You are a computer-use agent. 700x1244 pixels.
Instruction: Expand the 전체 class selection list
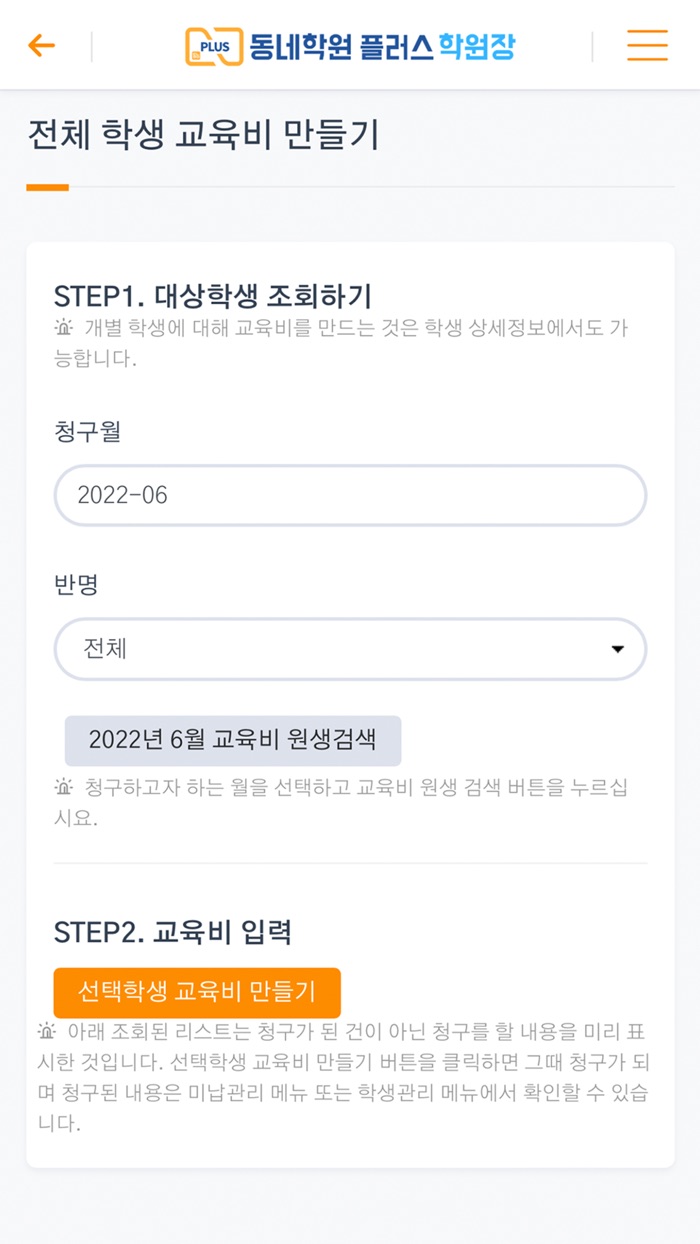coord(350,649)
